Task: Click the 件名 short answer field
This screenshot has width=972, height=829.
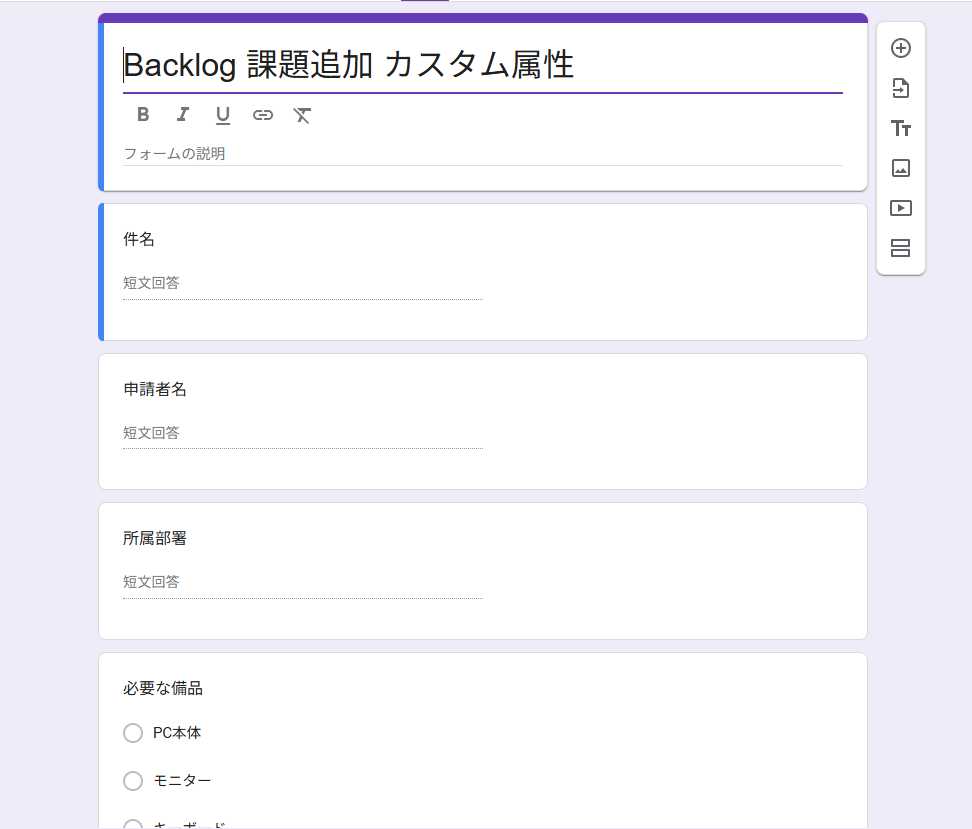Action: (x=303, y=284)
